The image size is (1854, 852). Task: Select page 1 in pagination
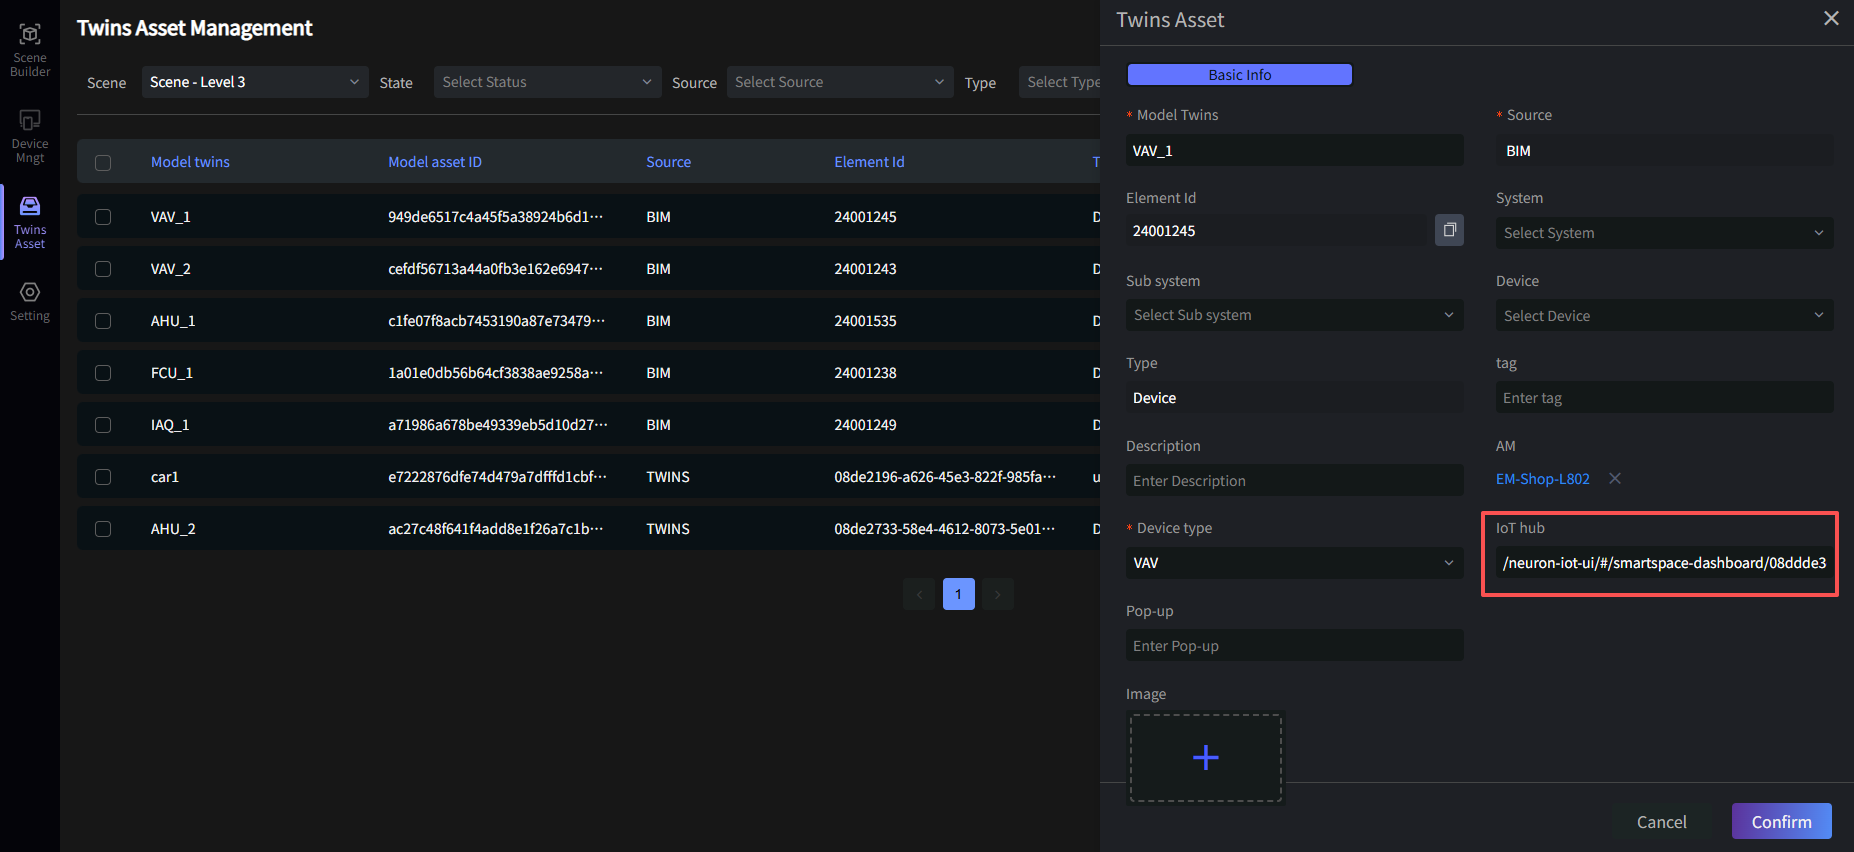click(958, 594)
